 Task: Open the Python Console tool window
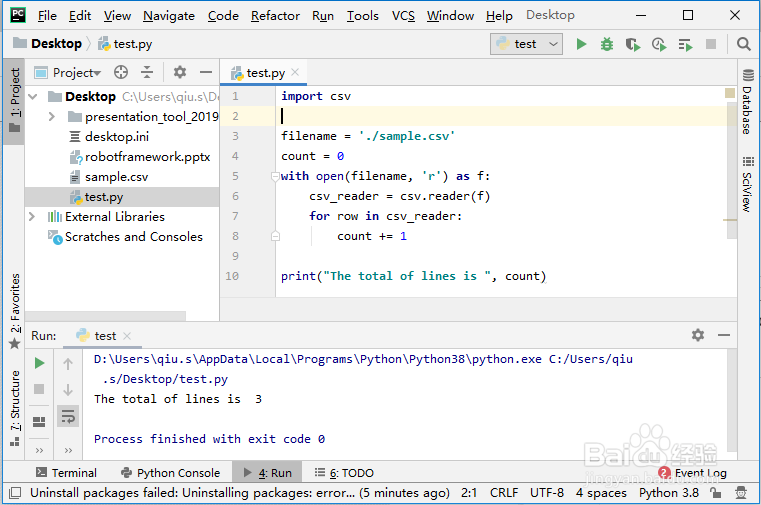pos(170,472)
